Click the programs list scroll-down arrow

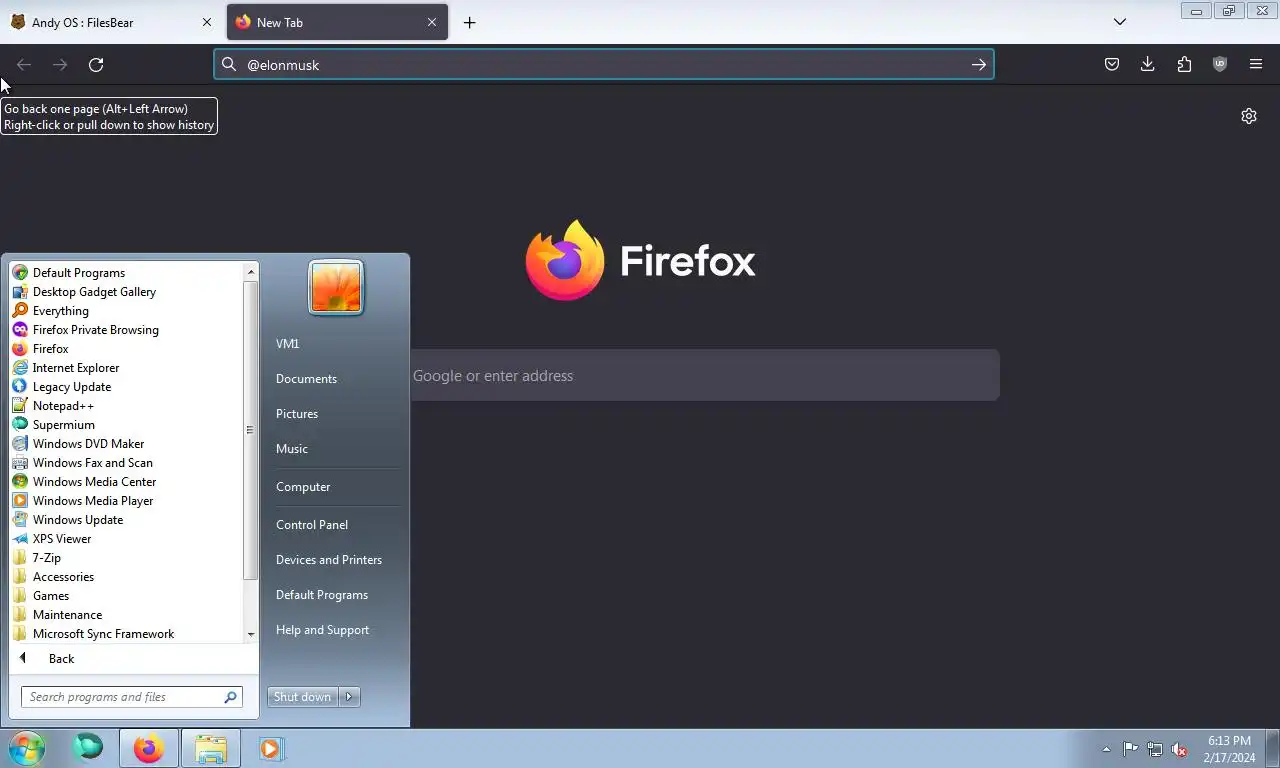(251, 634)
